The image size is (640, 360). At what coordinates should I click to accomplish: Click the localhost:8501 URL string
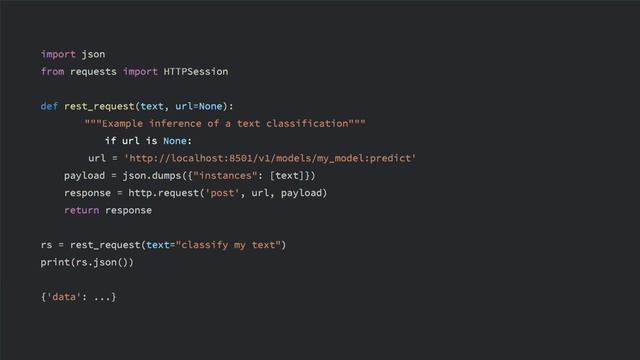(270, 158)
